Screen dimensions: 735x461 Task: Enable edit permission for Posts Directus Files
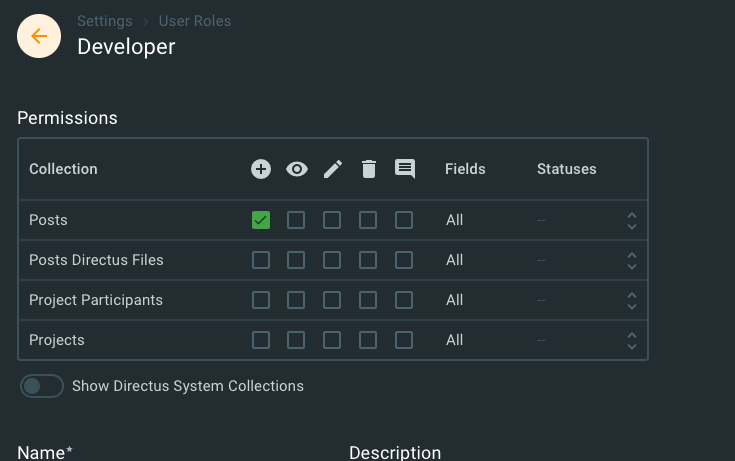pos(332,260)
